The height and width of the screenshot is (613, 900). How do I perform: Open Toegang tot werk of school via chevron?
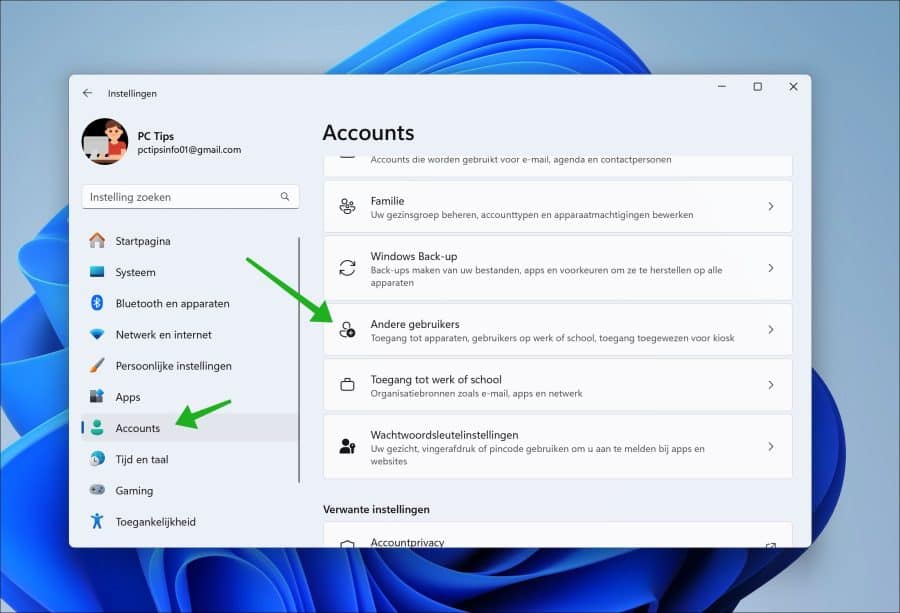[x=770, y=385]
